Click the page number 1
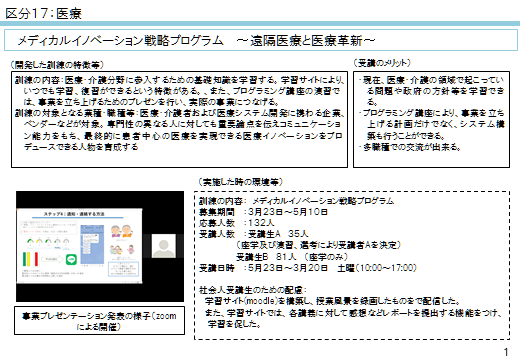520x360 pixels. point(506,352)
